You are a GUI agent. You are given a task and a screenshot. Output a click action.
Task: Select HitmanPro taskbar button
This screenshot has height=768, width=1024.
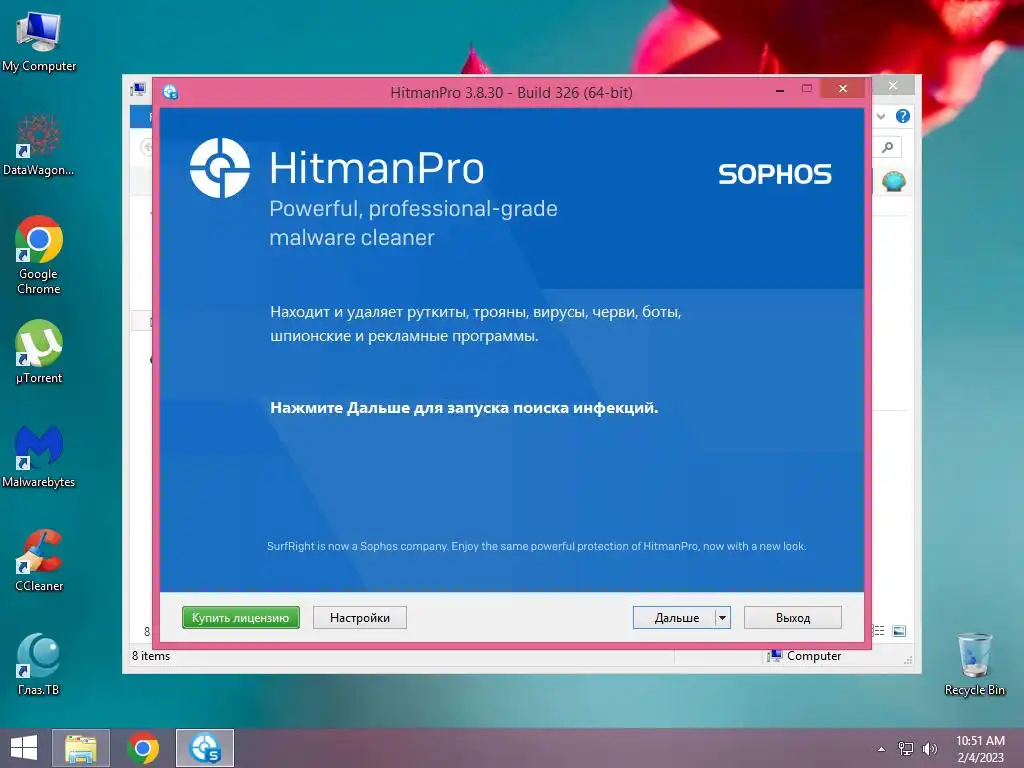tap(205, 748)
